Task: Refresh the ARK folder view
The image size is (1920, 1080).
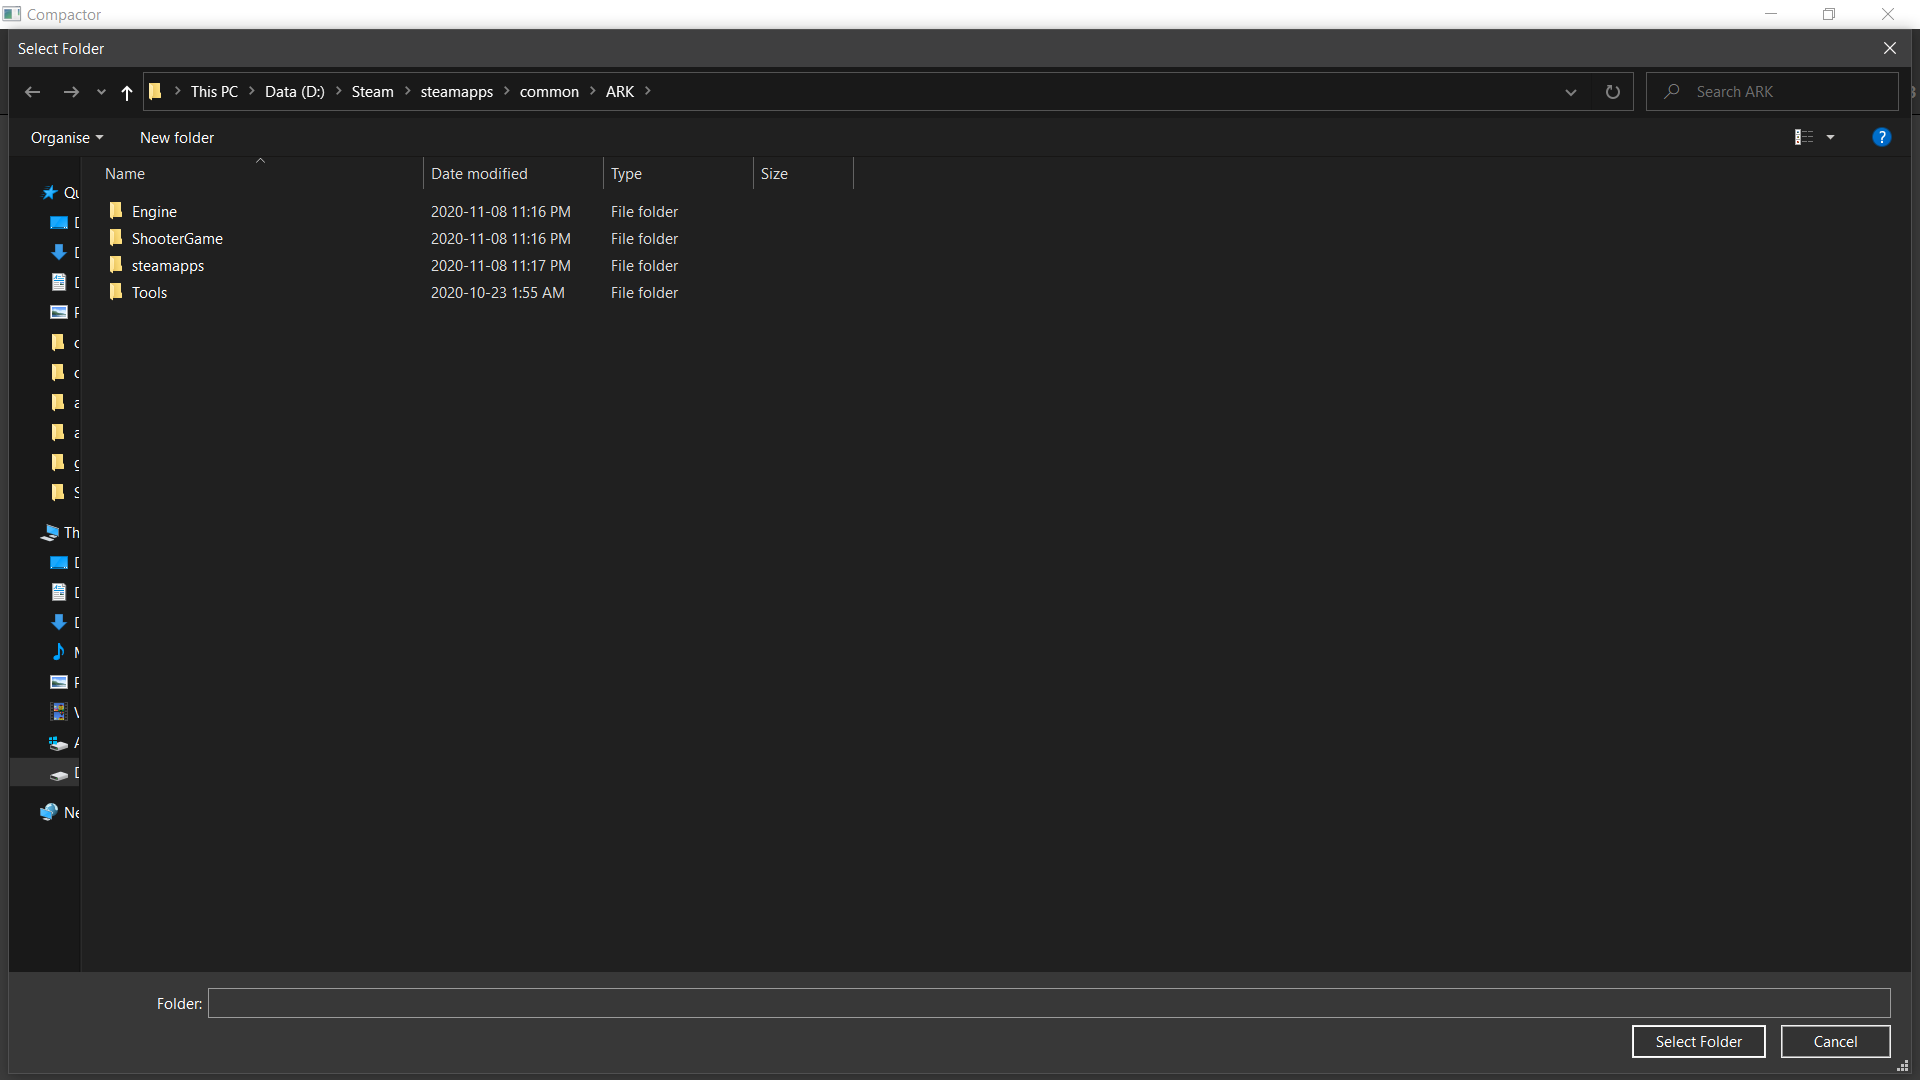Action: pos(1612,92)
